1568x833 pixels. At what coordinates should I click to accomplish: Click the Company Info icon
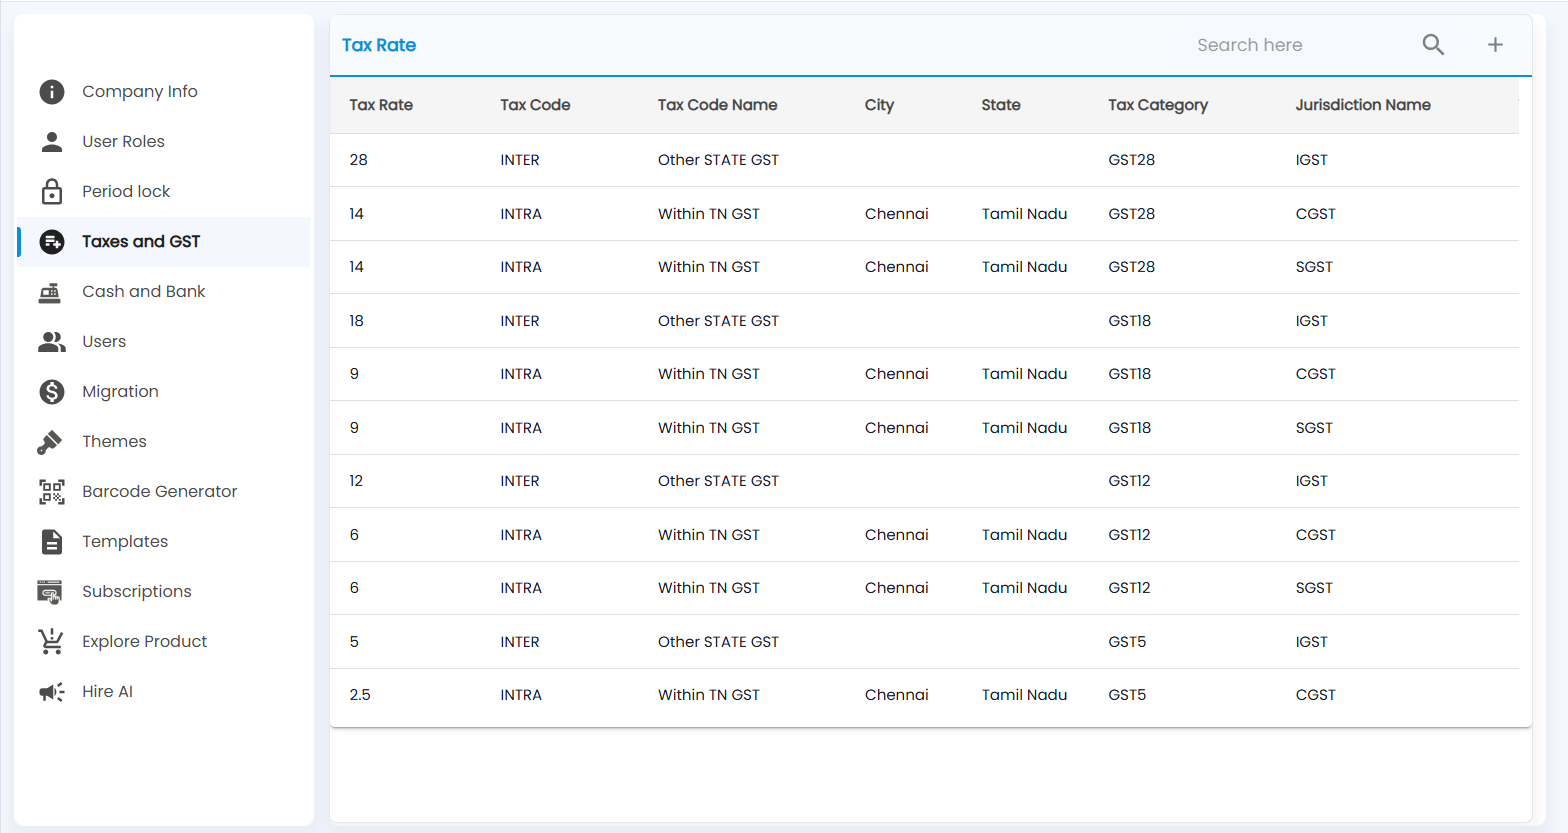click(52, 92)
